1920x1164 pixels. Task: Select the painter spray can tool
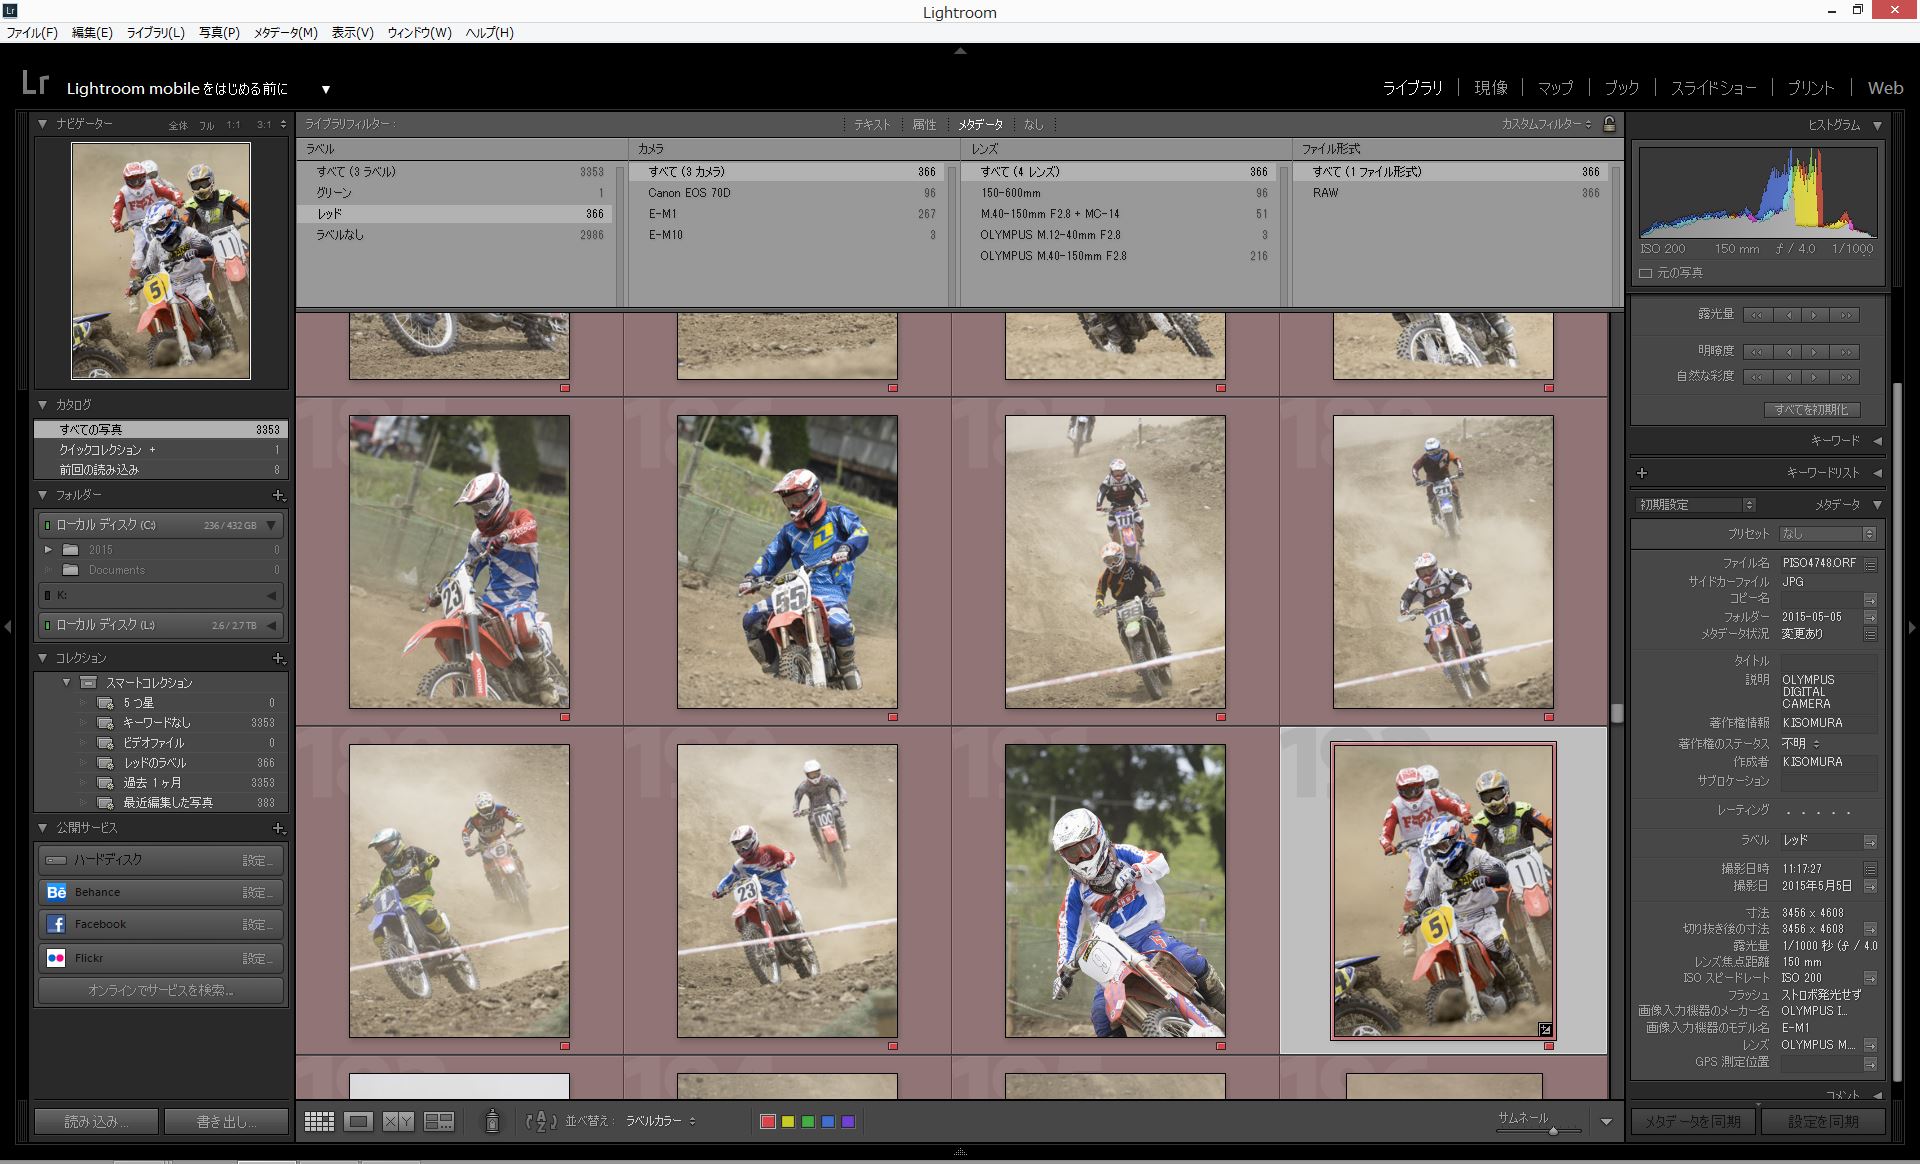point(492,1122)
